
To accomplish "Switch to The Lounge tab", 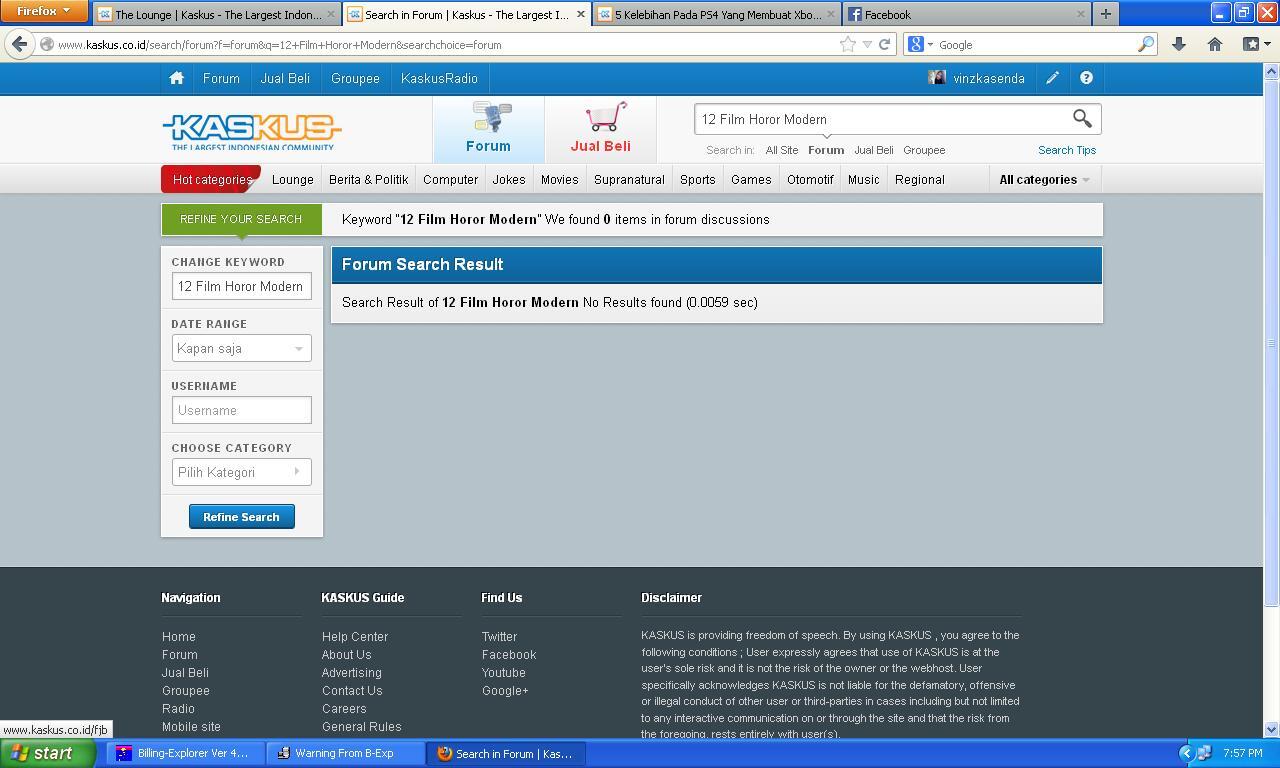I will [217, 14].
